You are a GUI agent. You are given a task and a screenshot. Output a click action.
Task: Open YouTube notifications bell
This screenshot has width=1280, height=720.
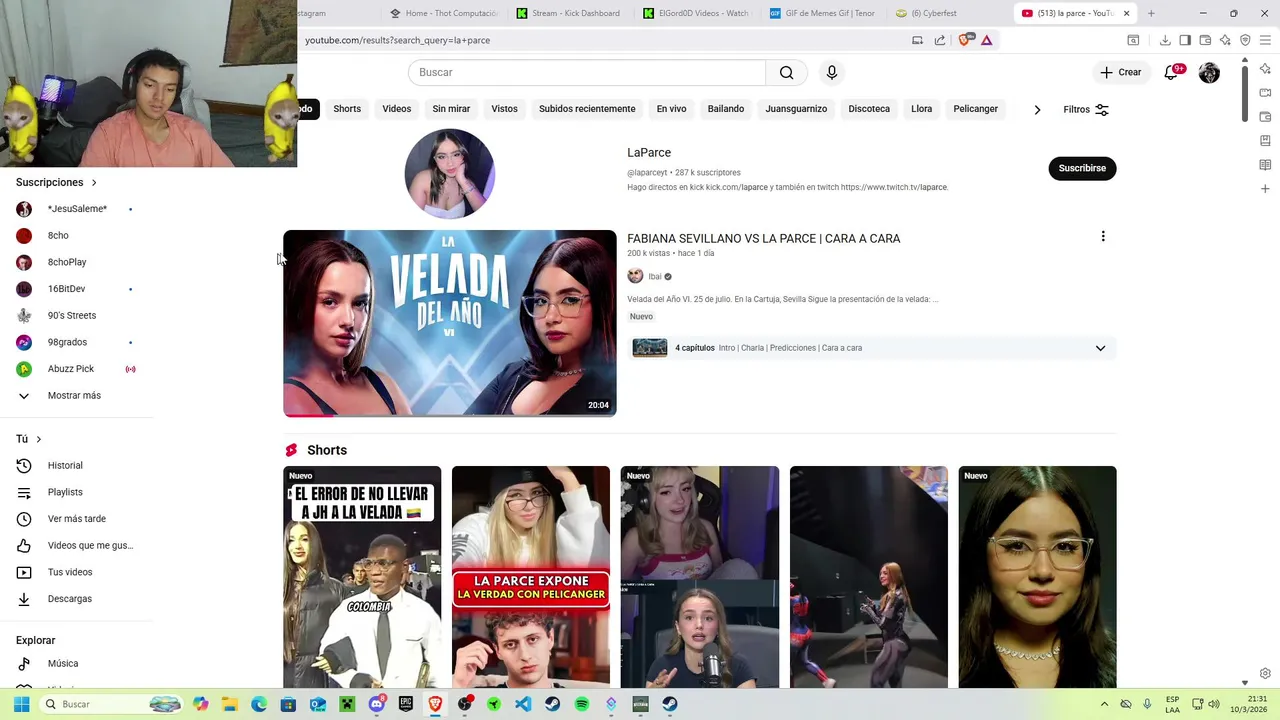coord(1172,72)
